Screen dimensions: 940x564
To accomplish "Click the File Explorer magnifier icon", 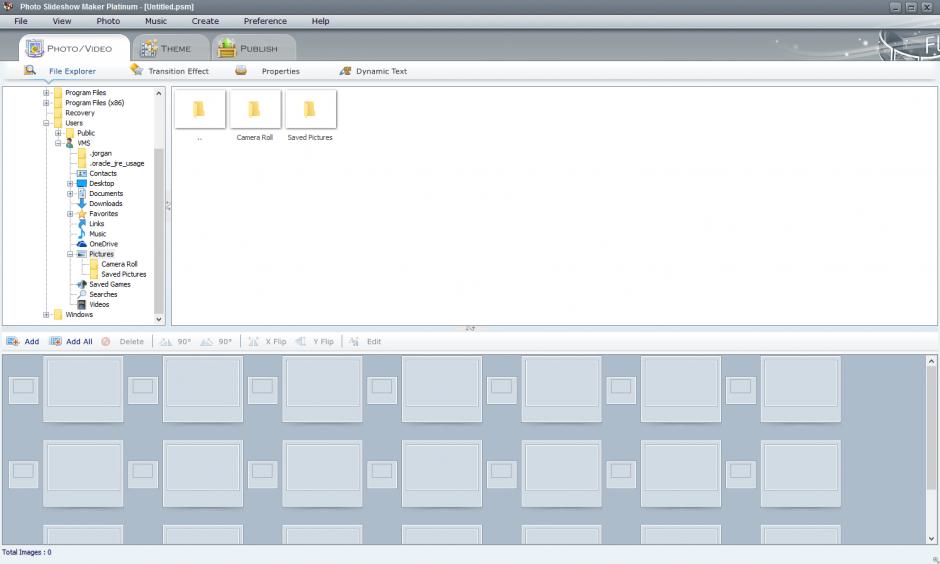I will click(x=30, y=71).
